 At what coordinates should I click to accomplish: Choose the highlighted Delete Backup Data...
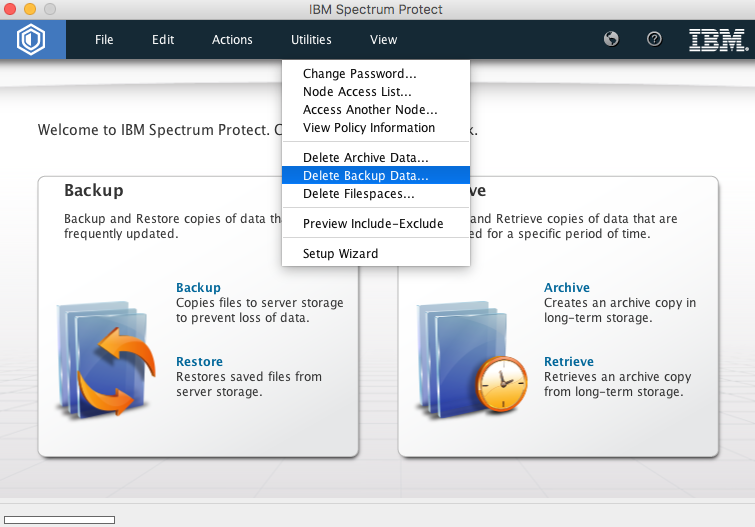point(376,175)
